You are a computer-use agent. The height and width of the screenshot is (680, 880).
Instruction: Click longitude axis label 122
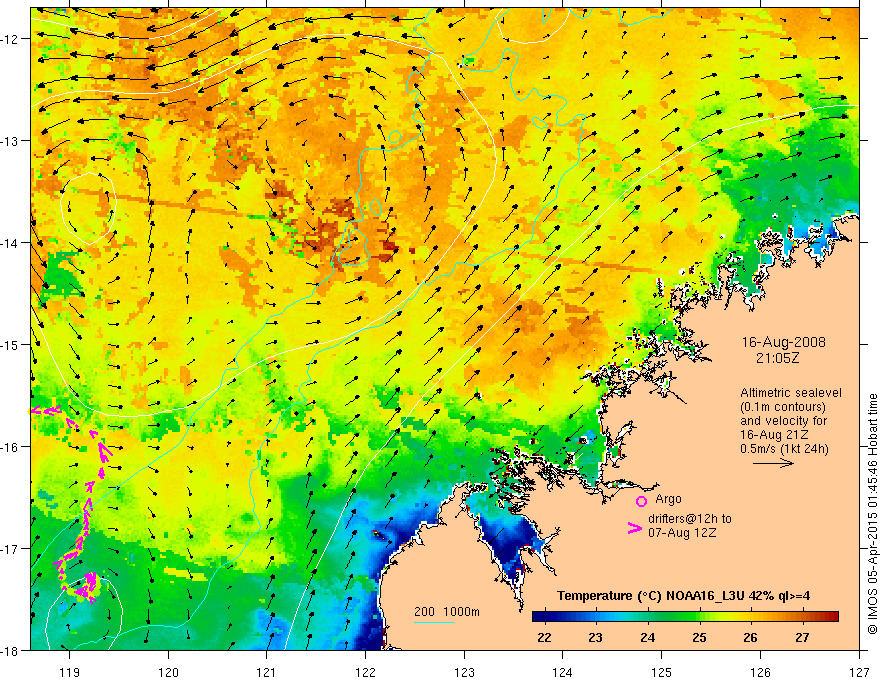[365, 672]
